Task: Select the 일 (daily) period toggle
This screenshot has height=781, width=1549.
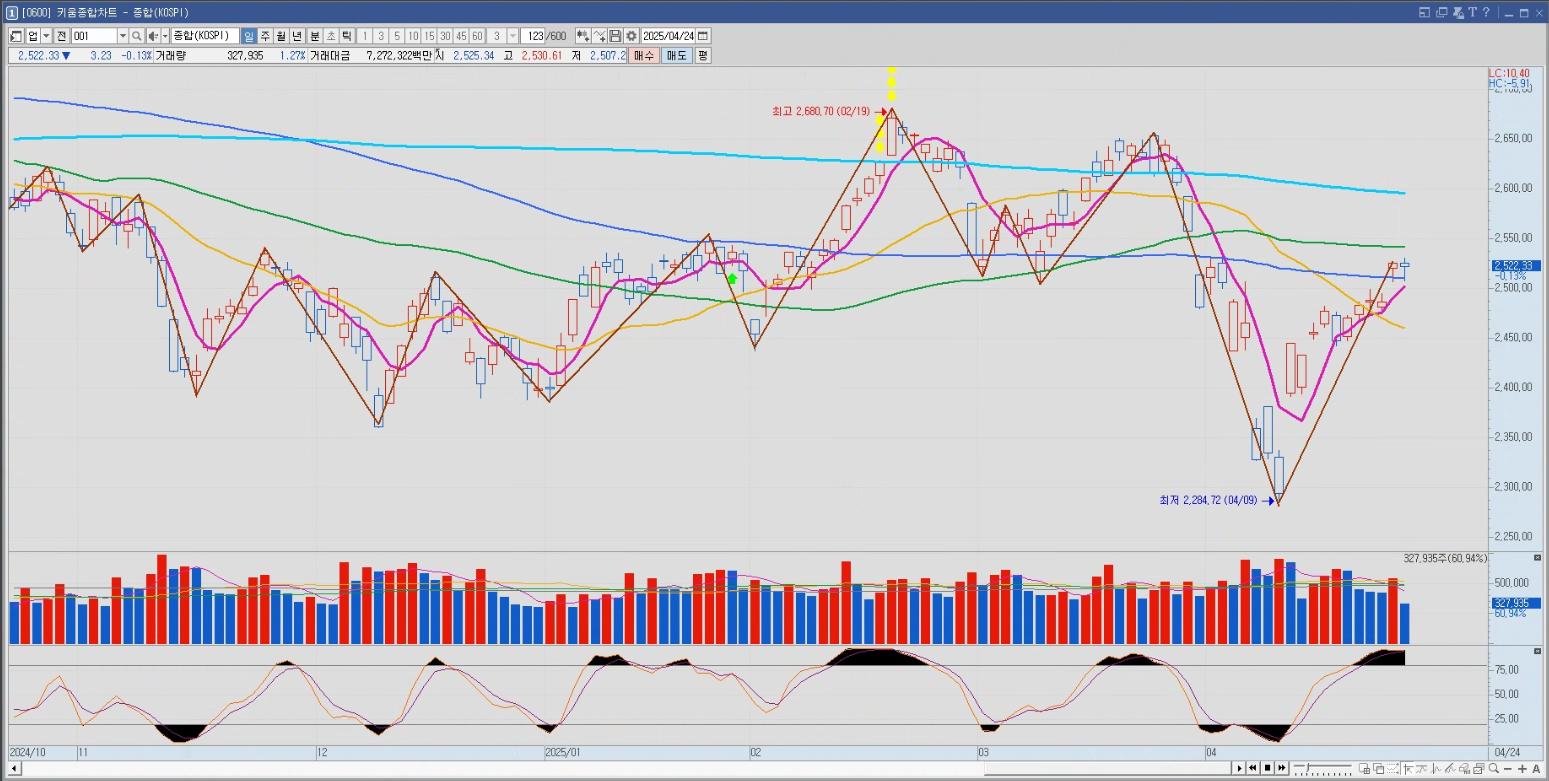Action: [x=250, y=35]
